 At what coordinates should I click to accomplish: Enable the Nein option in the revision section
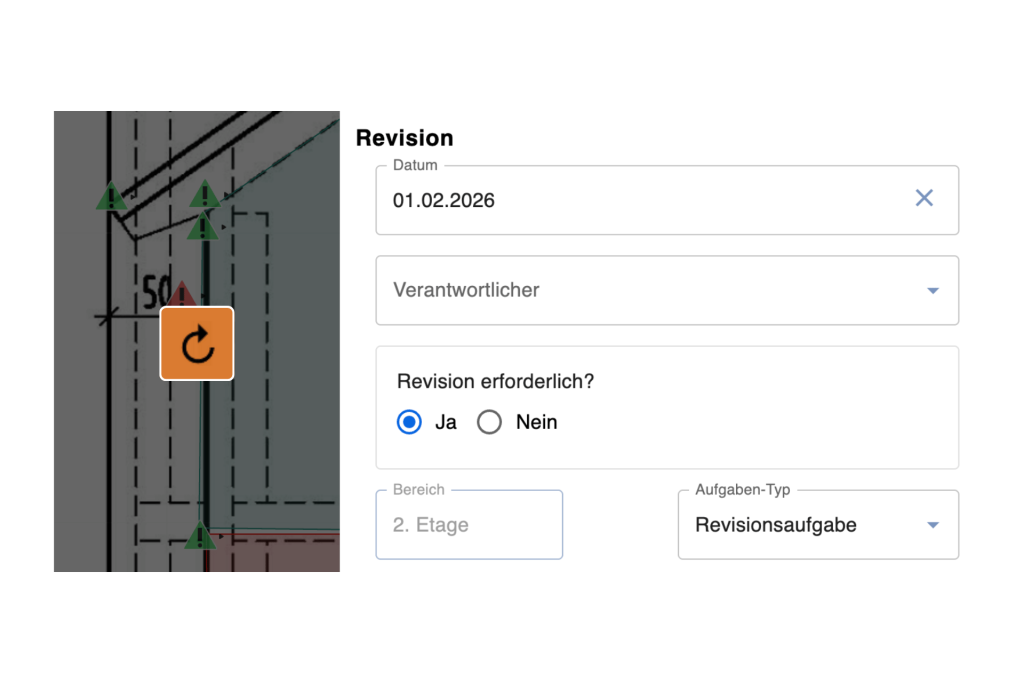point(489,422)
